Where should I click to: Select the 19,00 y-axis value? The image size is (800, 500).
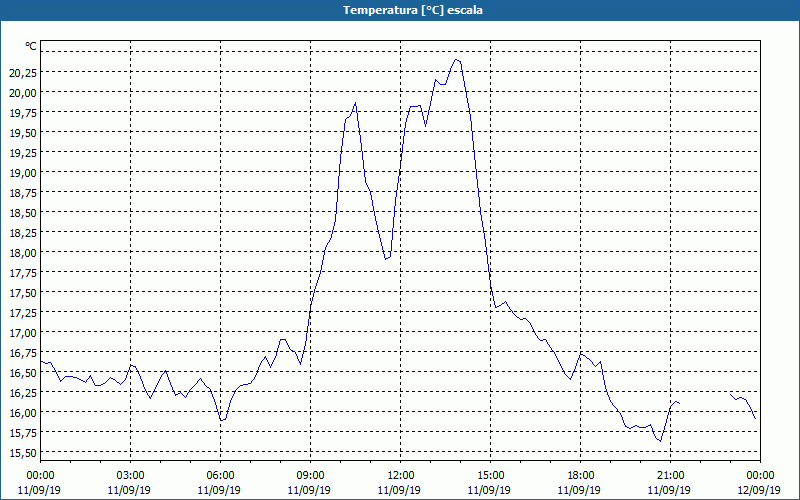coord(23,172)
